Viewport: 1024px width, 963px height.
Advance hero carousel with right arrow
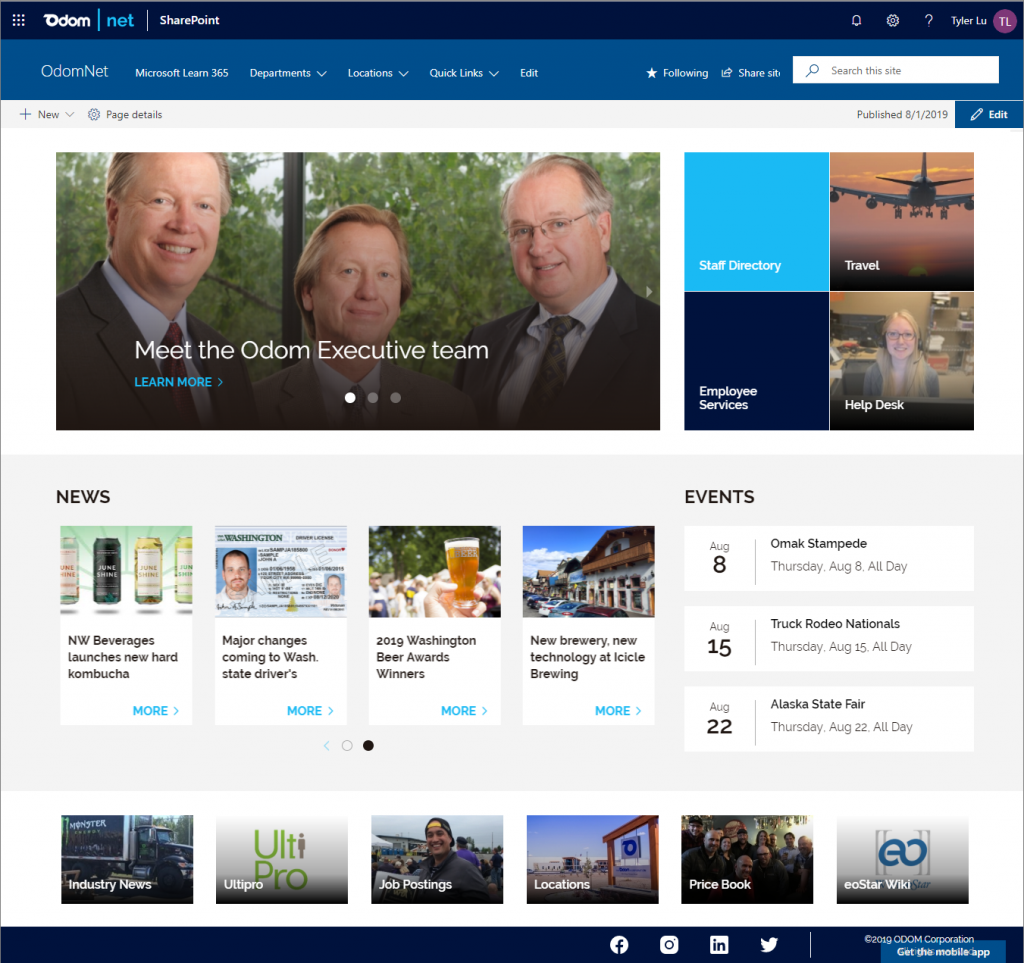[x=648, y=292]
